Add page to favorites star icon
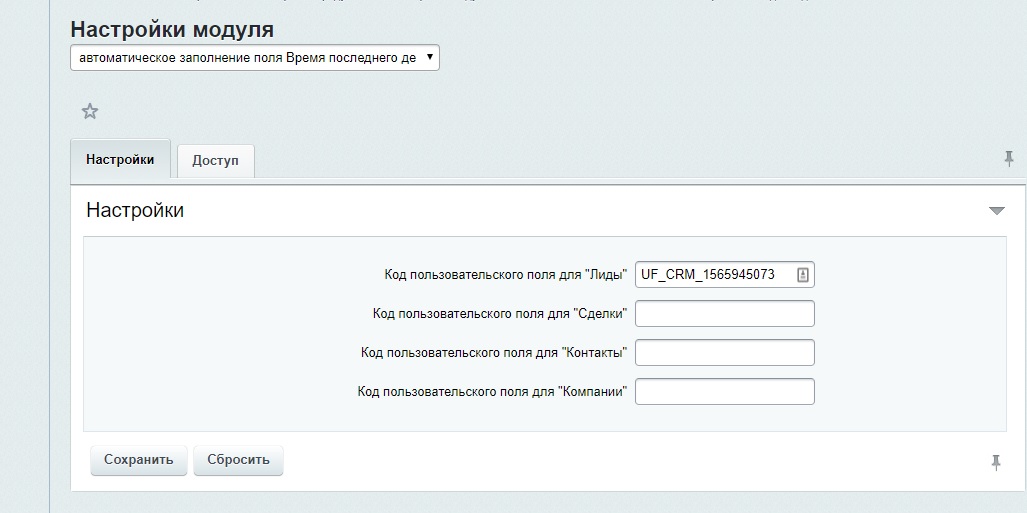The image size is (1027, 513). point(90,111)
